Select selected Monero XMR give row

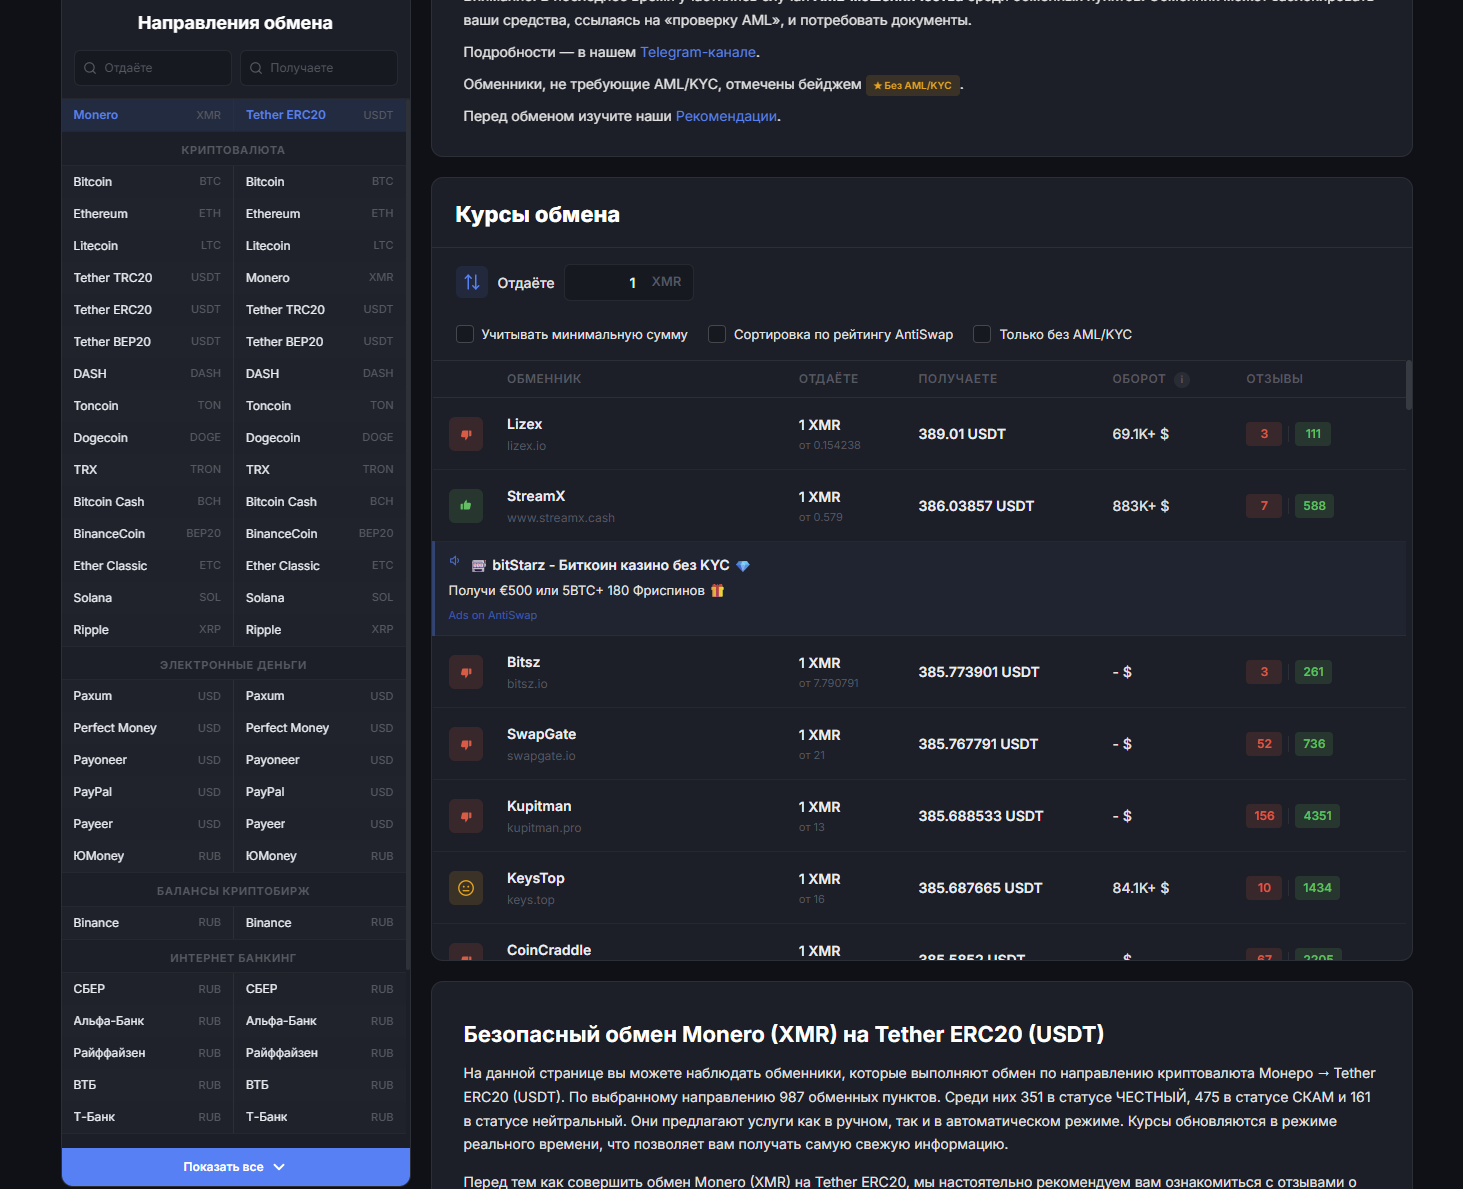pyautogui.click(x=148, y=115)
